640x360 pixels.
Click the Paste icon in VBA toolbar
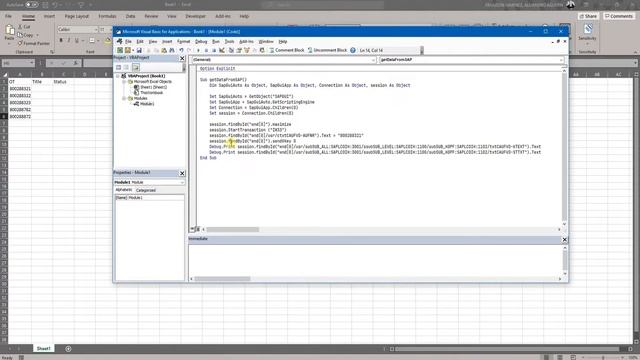coord(164,50)
